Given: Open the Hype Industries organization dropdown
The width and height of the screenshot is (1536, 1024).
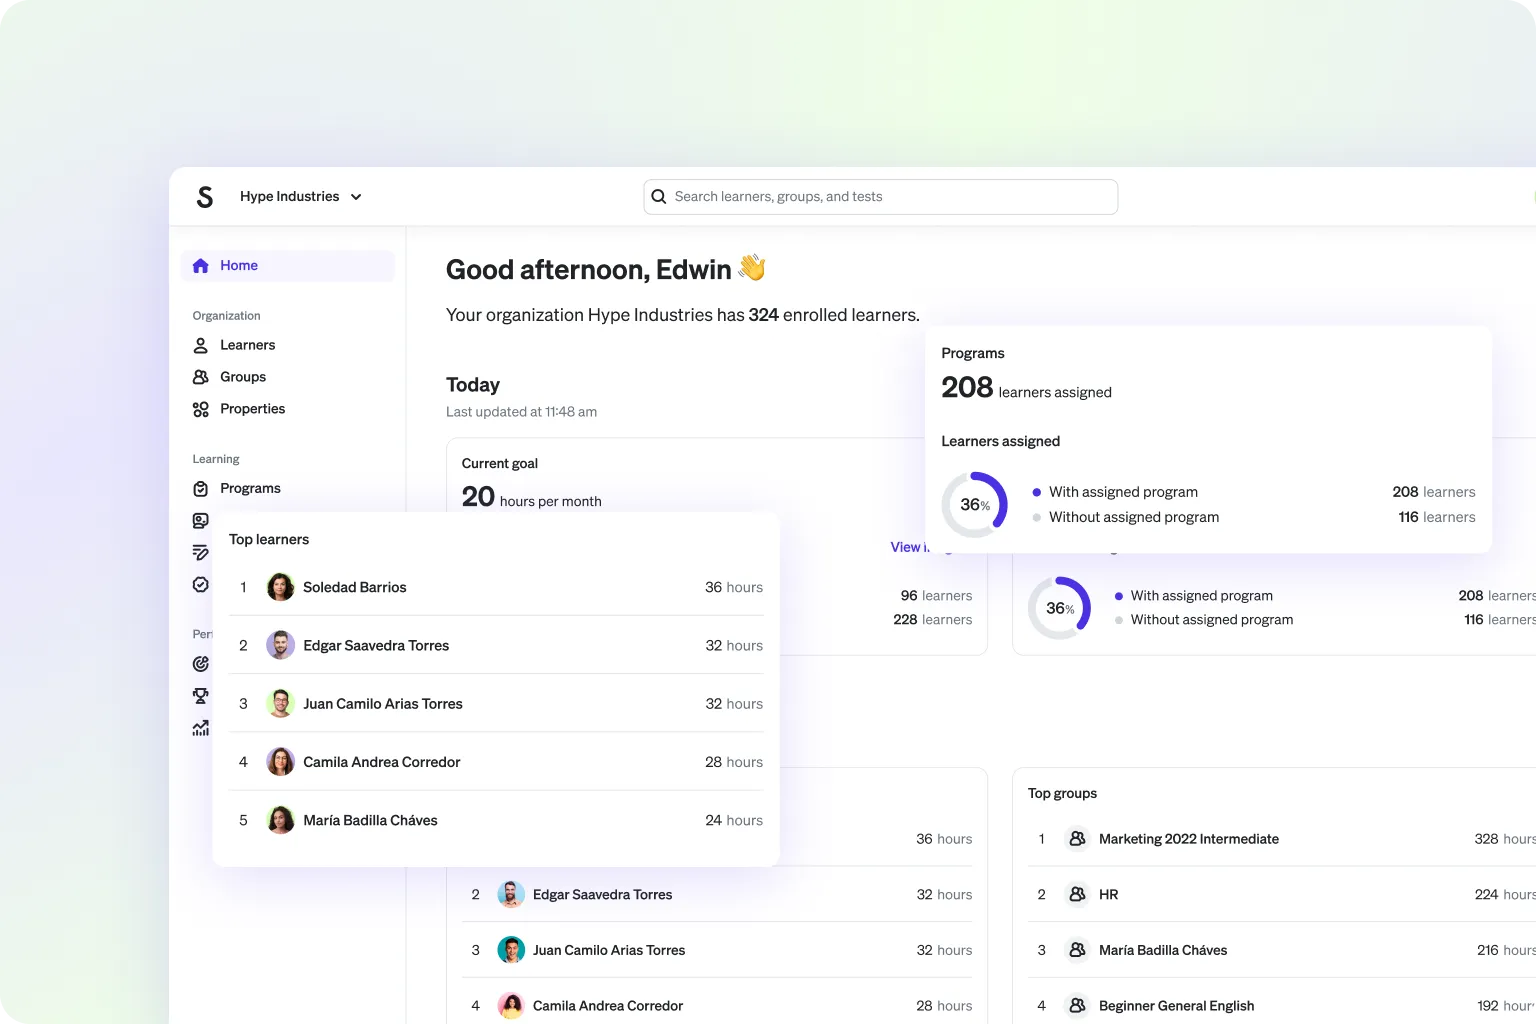Looking at the screenshot, I should point(300,197).
